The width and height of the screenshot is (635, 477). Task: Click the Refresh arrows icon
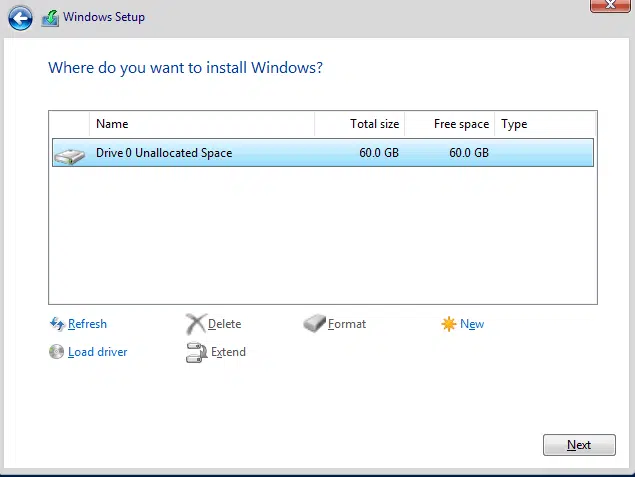pos(57,324)
